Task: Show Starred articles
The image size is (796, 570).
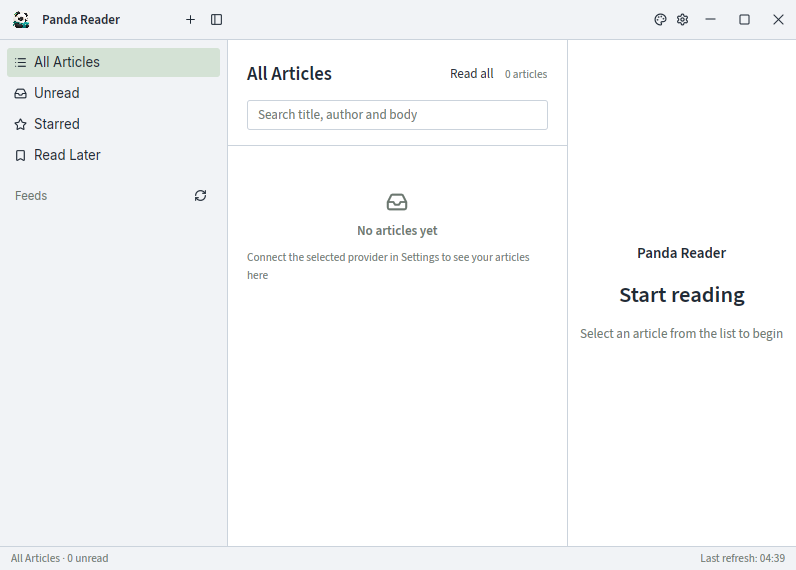Action: pyautogui.click(x=113, y=124)
